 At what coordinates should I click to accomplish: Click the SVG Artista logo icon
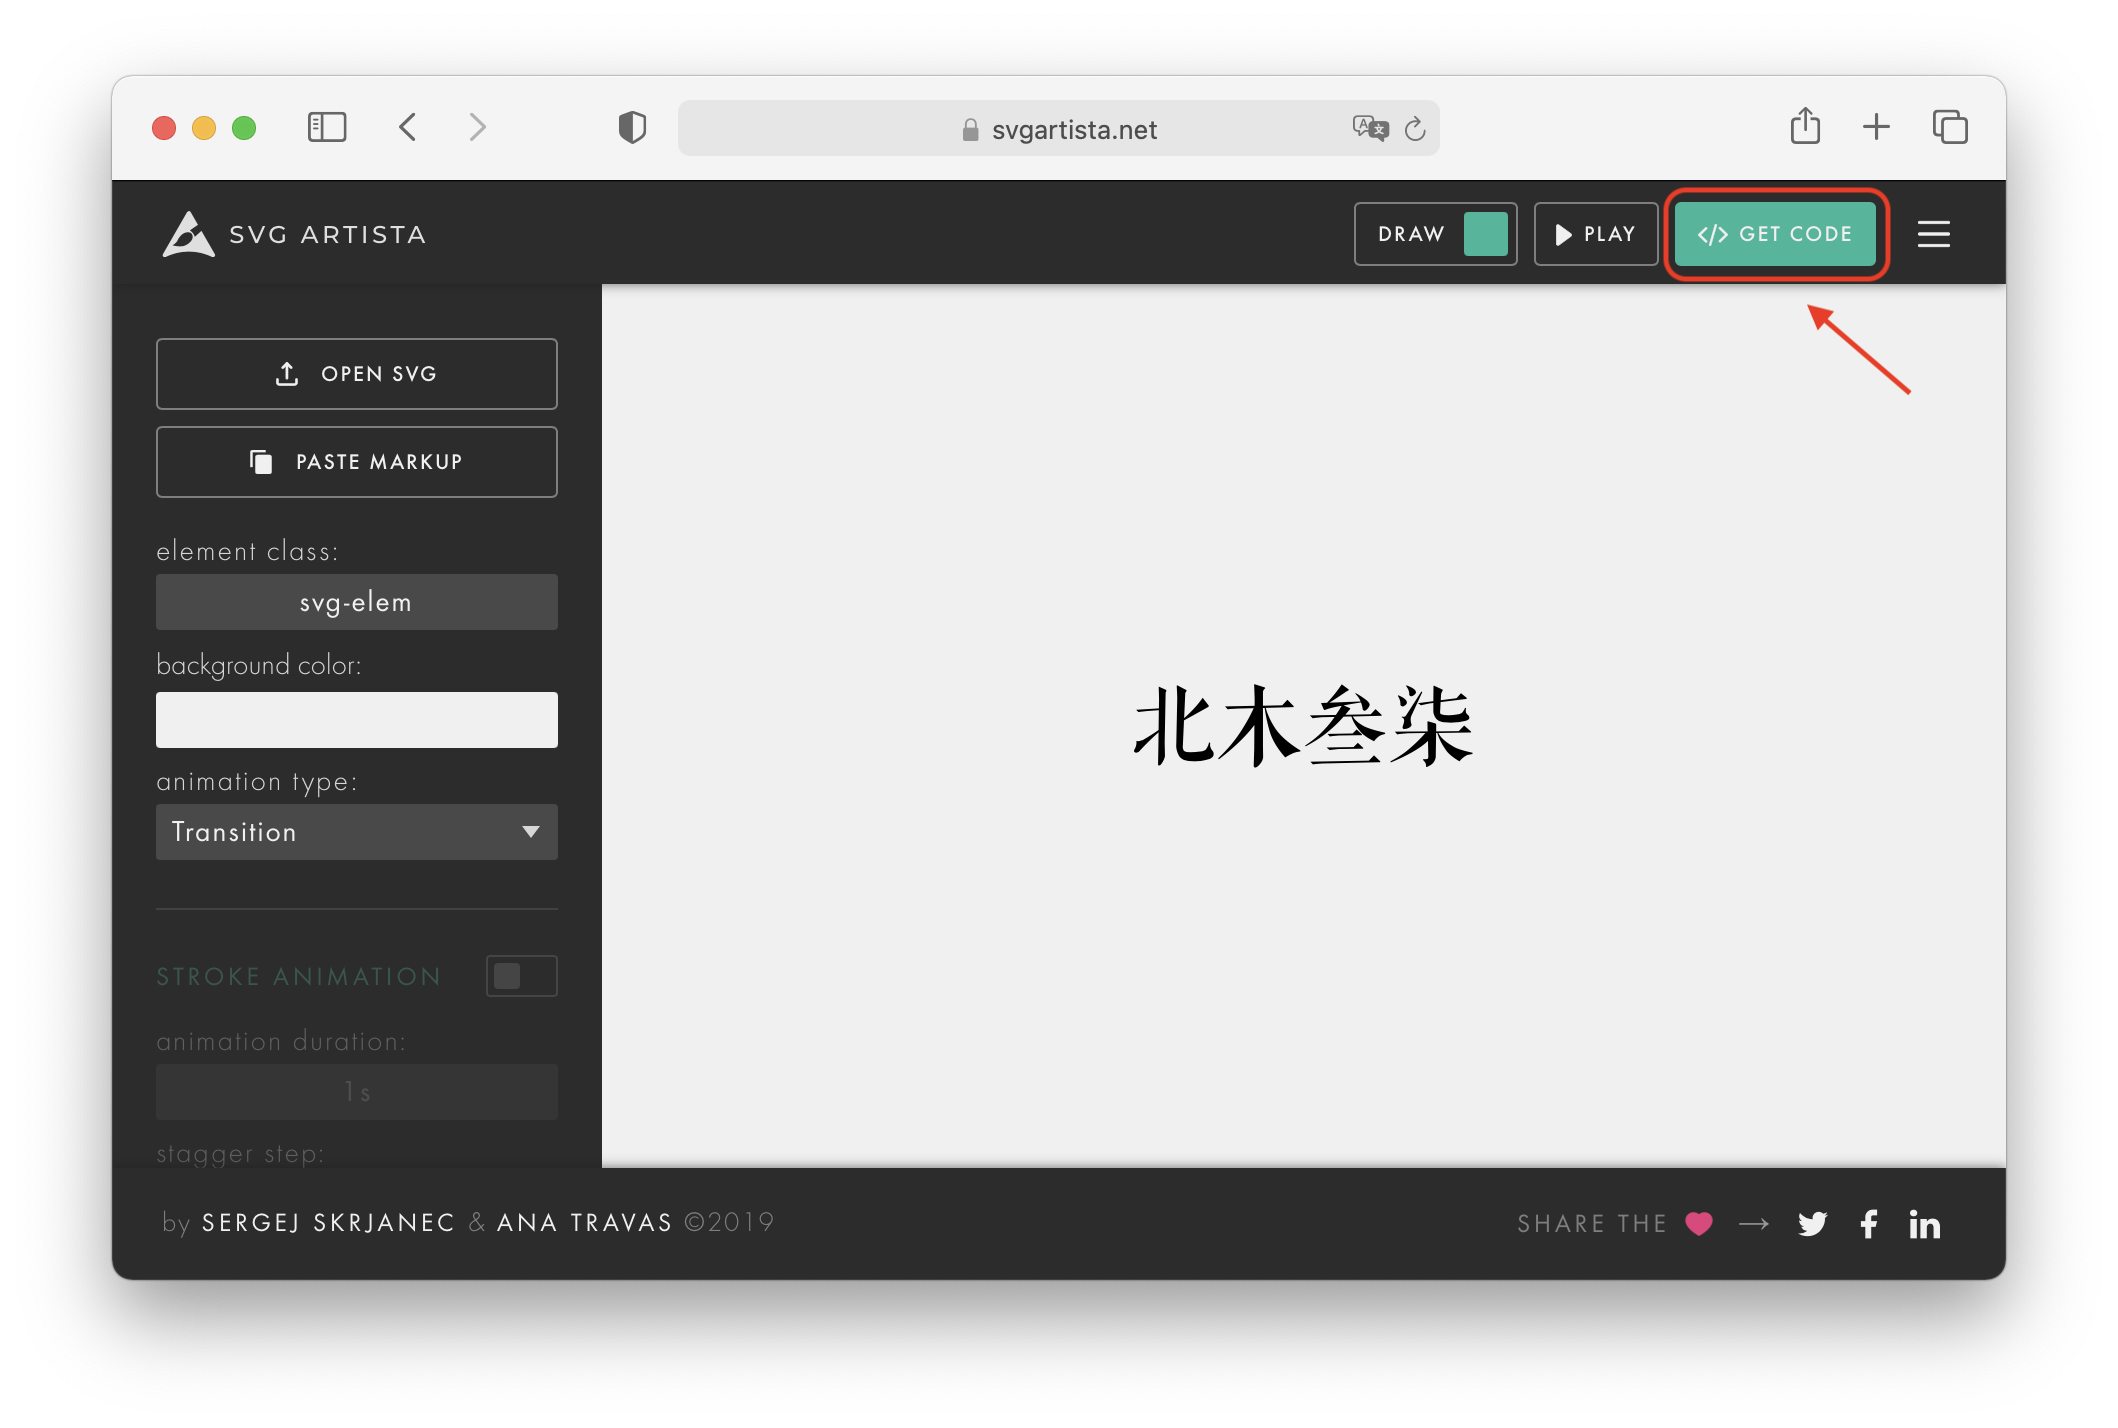188,234
